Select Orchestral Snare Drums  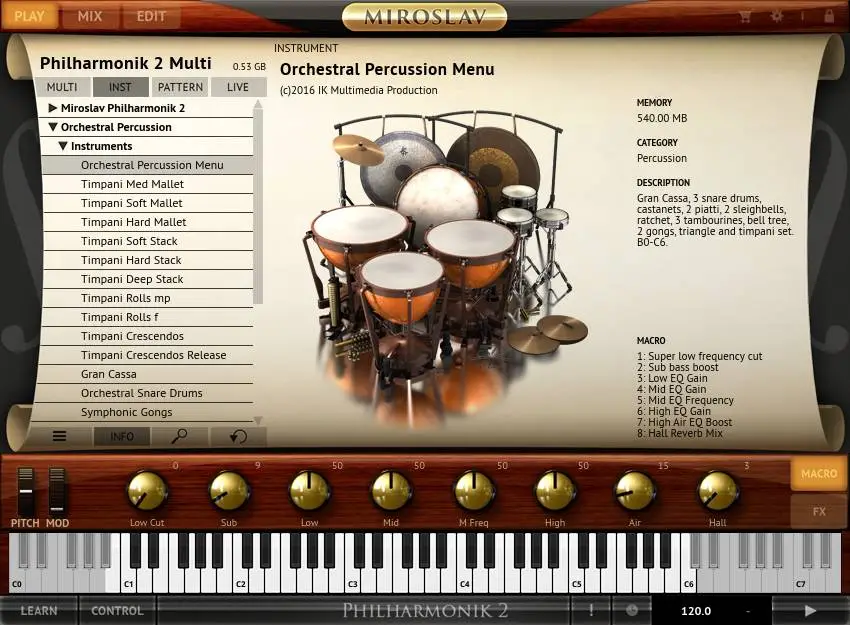[147, 392]
